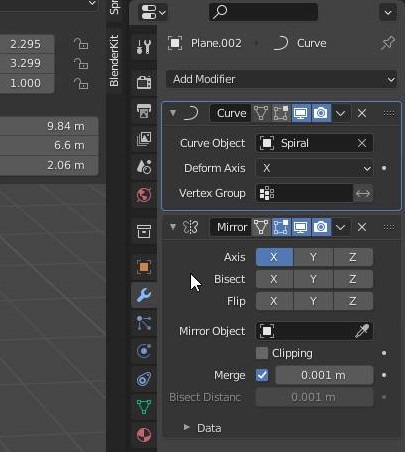This screenshot has height=452, width=405.
Task: Uncheck the Merge checkbox
Action: click(x=262, y=375)
